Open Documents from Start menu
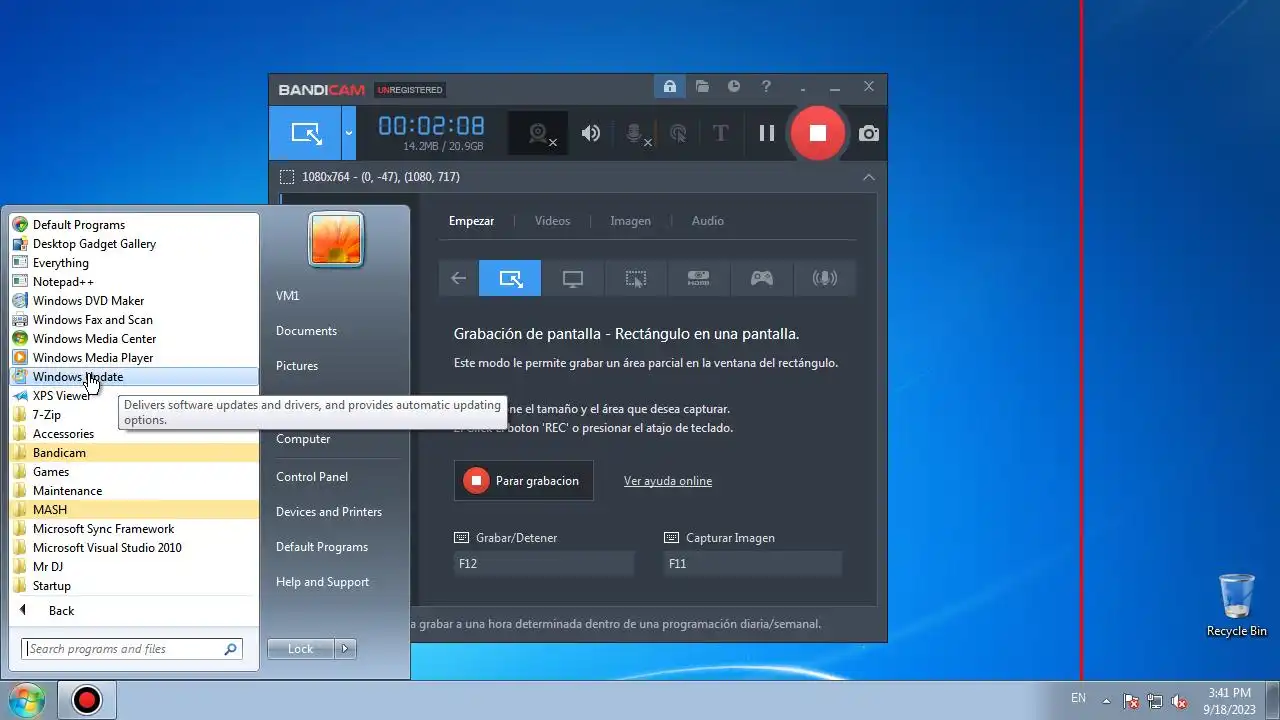 point(306,331)
